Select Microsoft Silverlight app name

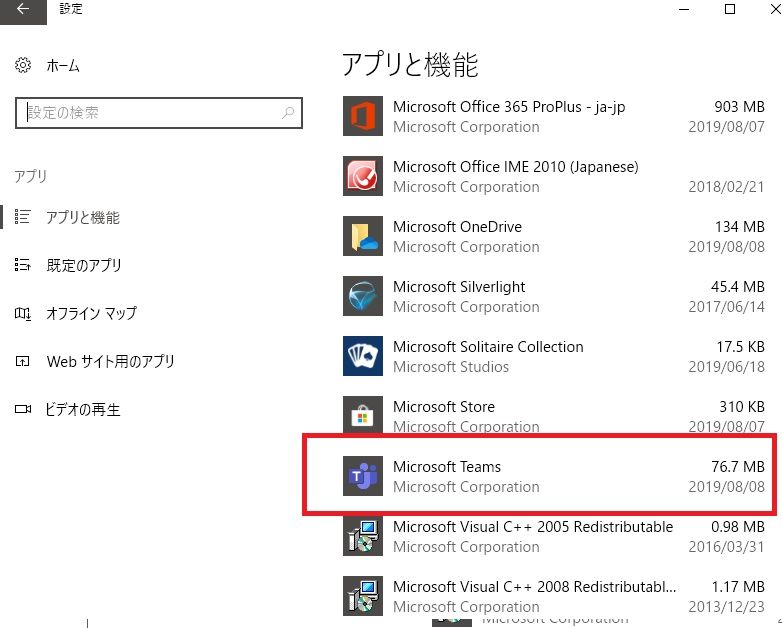tap(459, 287)
